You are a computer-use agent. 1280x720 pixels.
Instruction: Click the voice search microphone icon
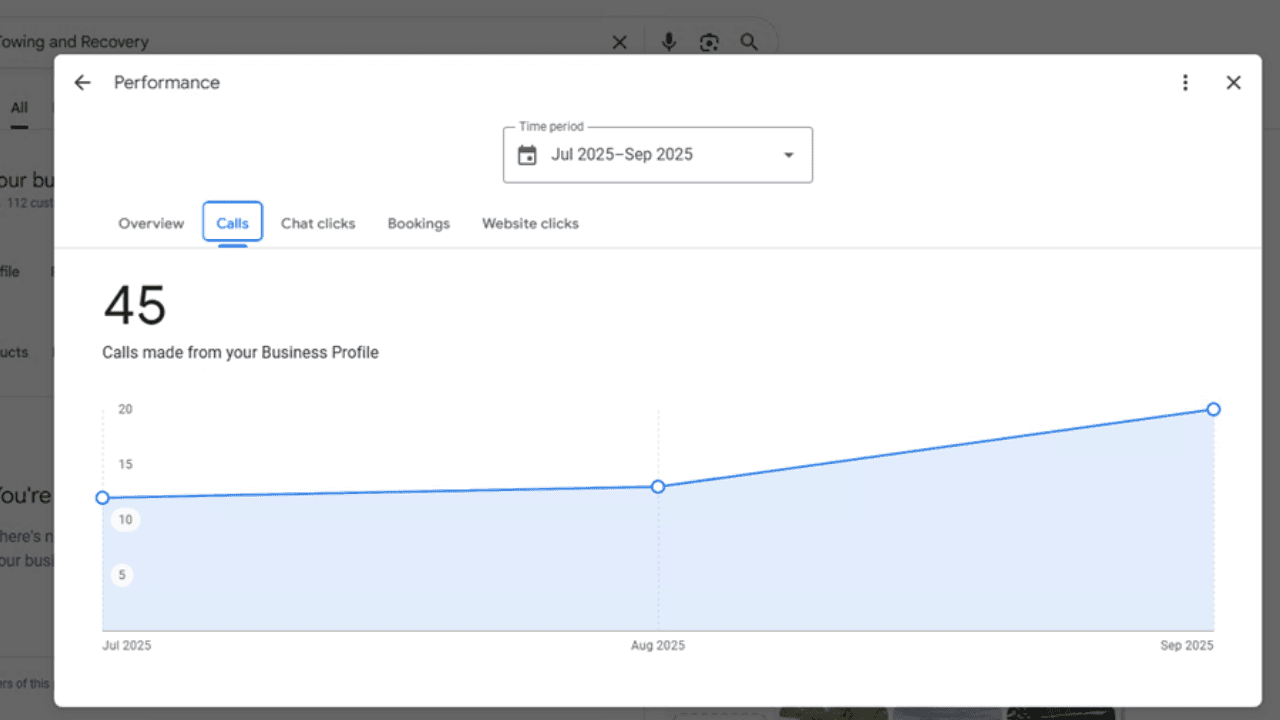[x=669, y=42]
